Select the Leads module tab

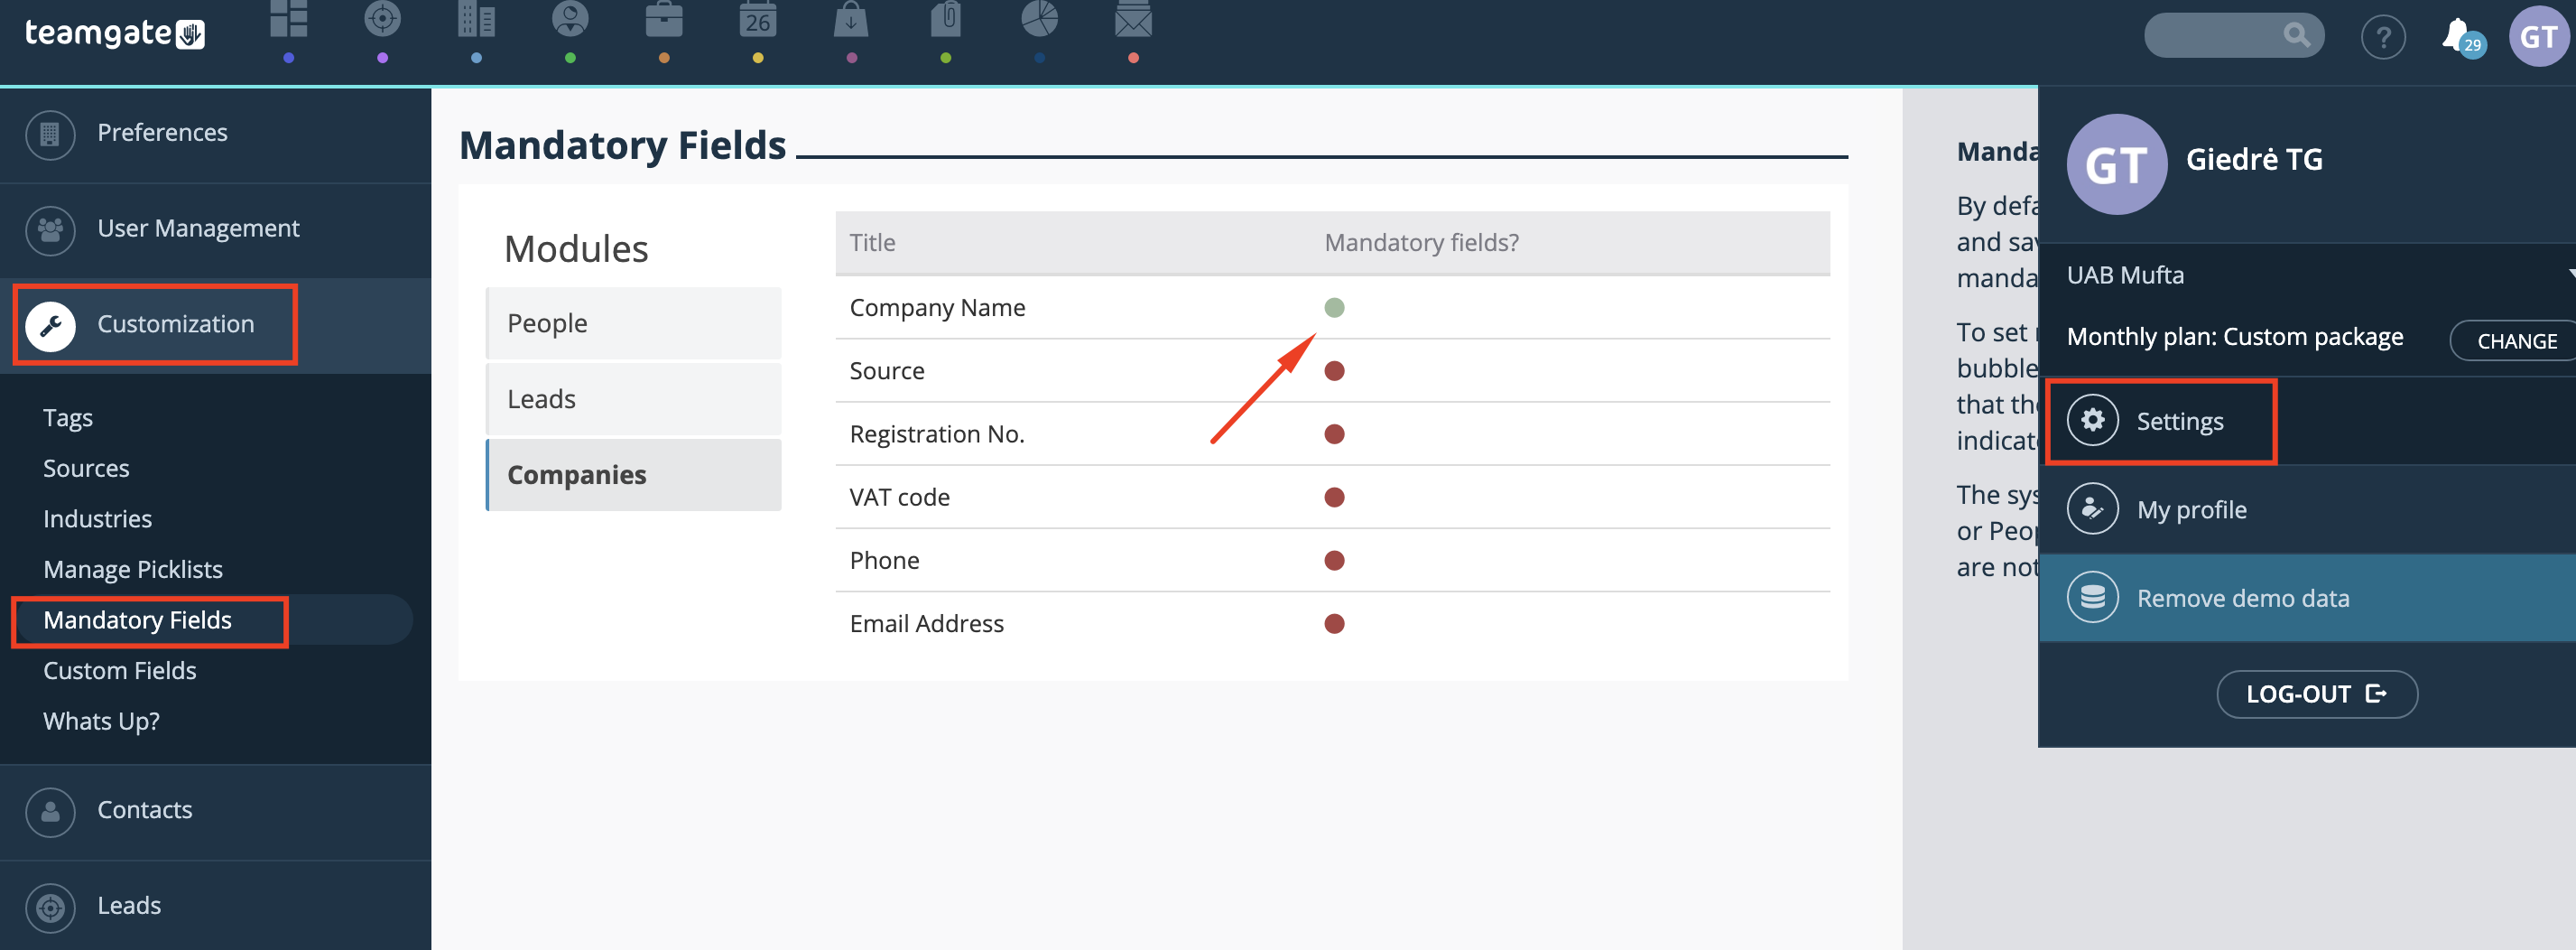tap(633, 399)
